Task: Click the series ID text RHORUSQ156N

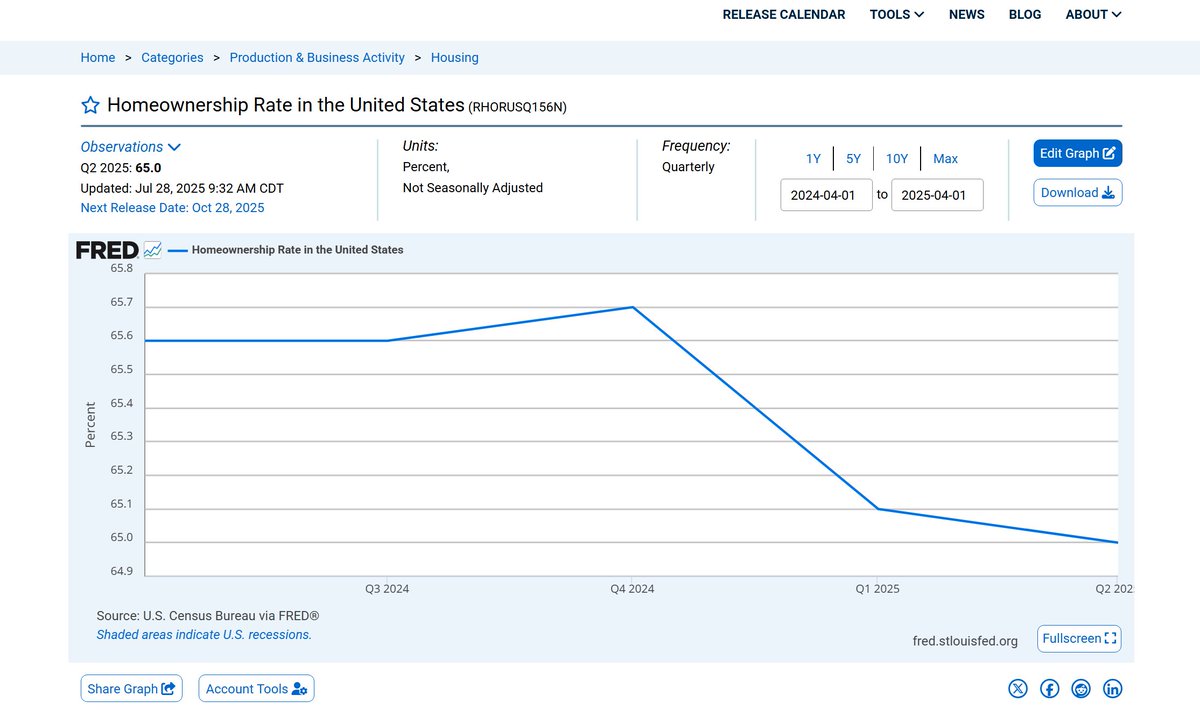Action: pos(517,107)
